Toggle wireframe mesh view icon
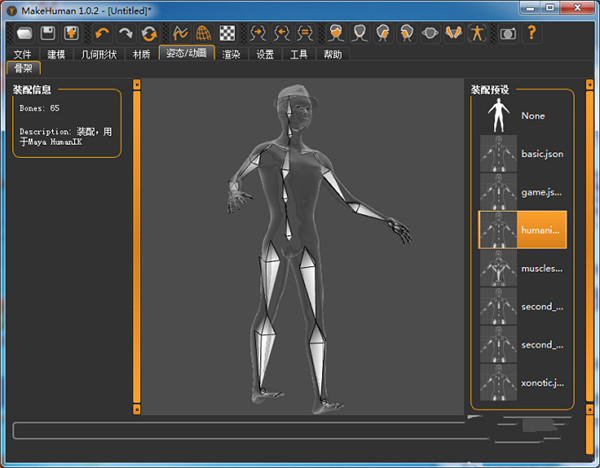 203,33
